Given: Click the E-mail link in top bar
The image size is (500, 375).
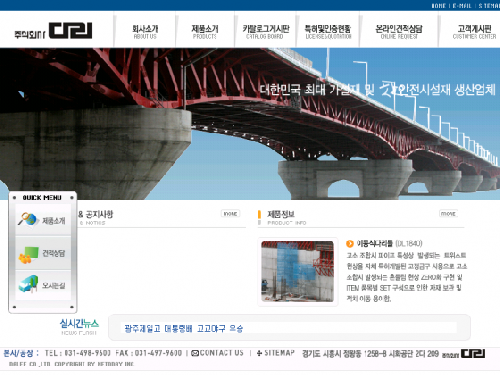Looking at the screenshot, I should tap(462, 6).
